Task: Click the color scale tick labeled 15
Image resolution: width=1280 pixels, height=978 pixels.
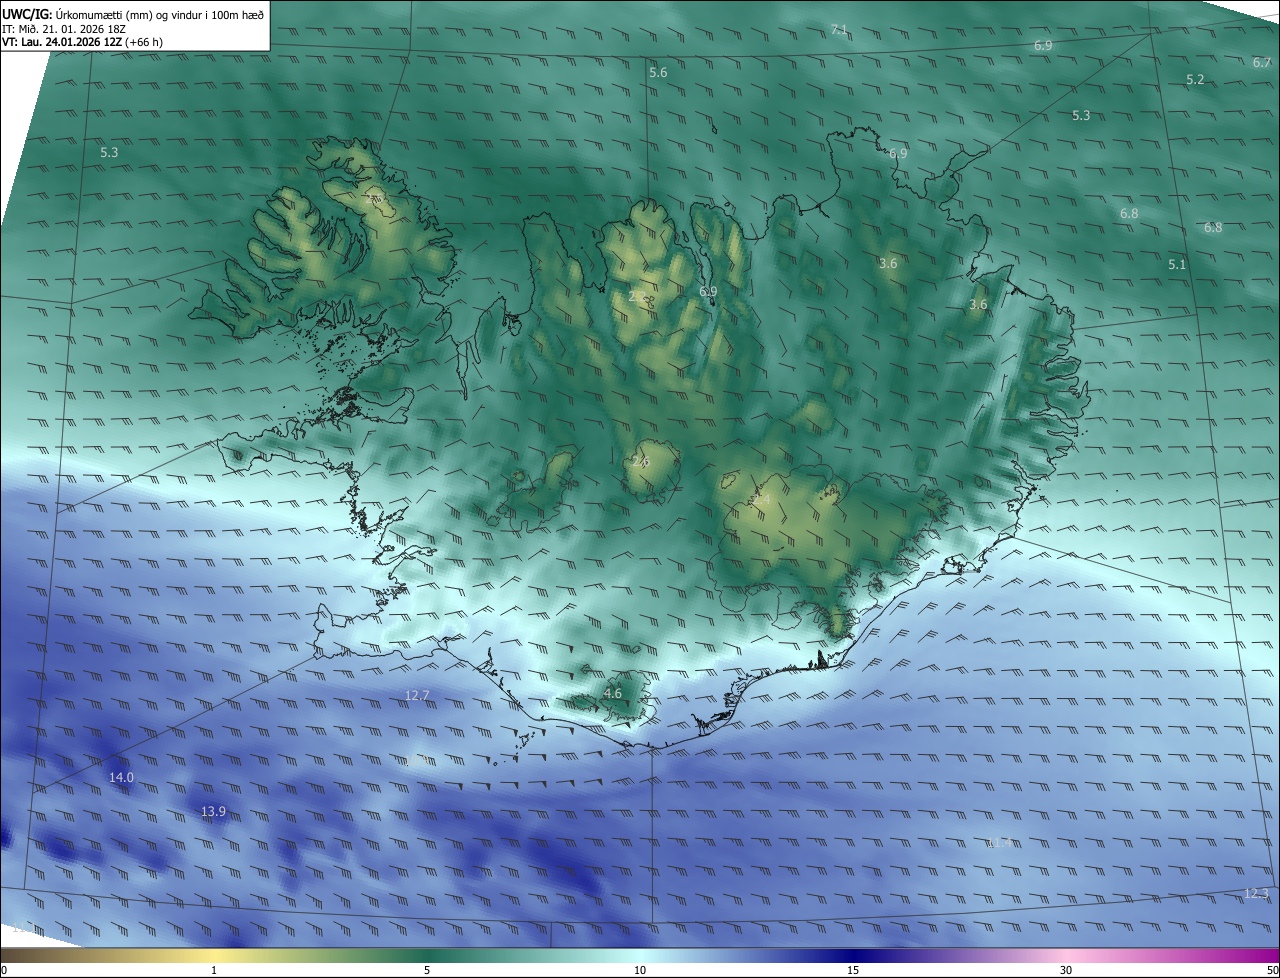Action: point(853,970)
